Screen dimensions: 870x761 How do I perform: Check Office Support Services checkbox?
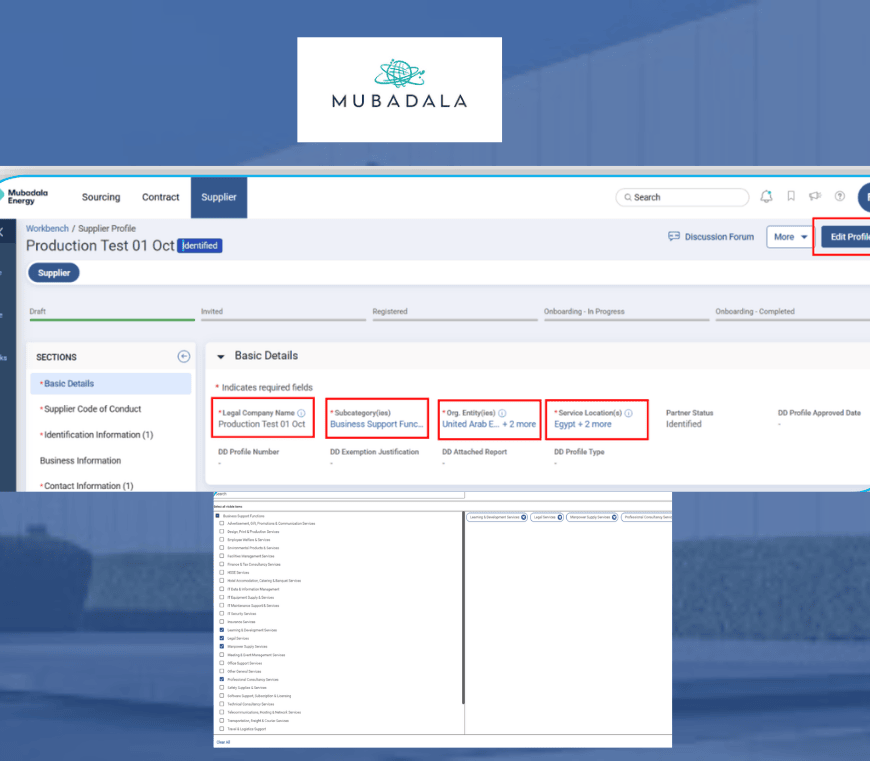click(x=222, y=663)
